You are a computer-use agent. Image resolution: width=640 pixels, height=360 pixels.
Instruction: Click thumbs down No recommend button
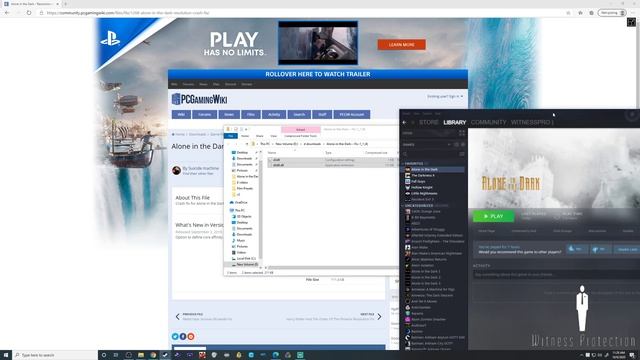[x=600, y=249]
